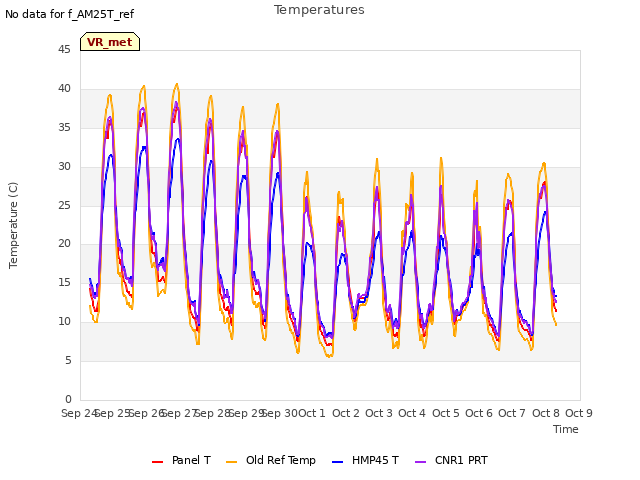Click the VR_met label box
The height and width of the screenshot is (480, 640).
click(x=110, y=42)
